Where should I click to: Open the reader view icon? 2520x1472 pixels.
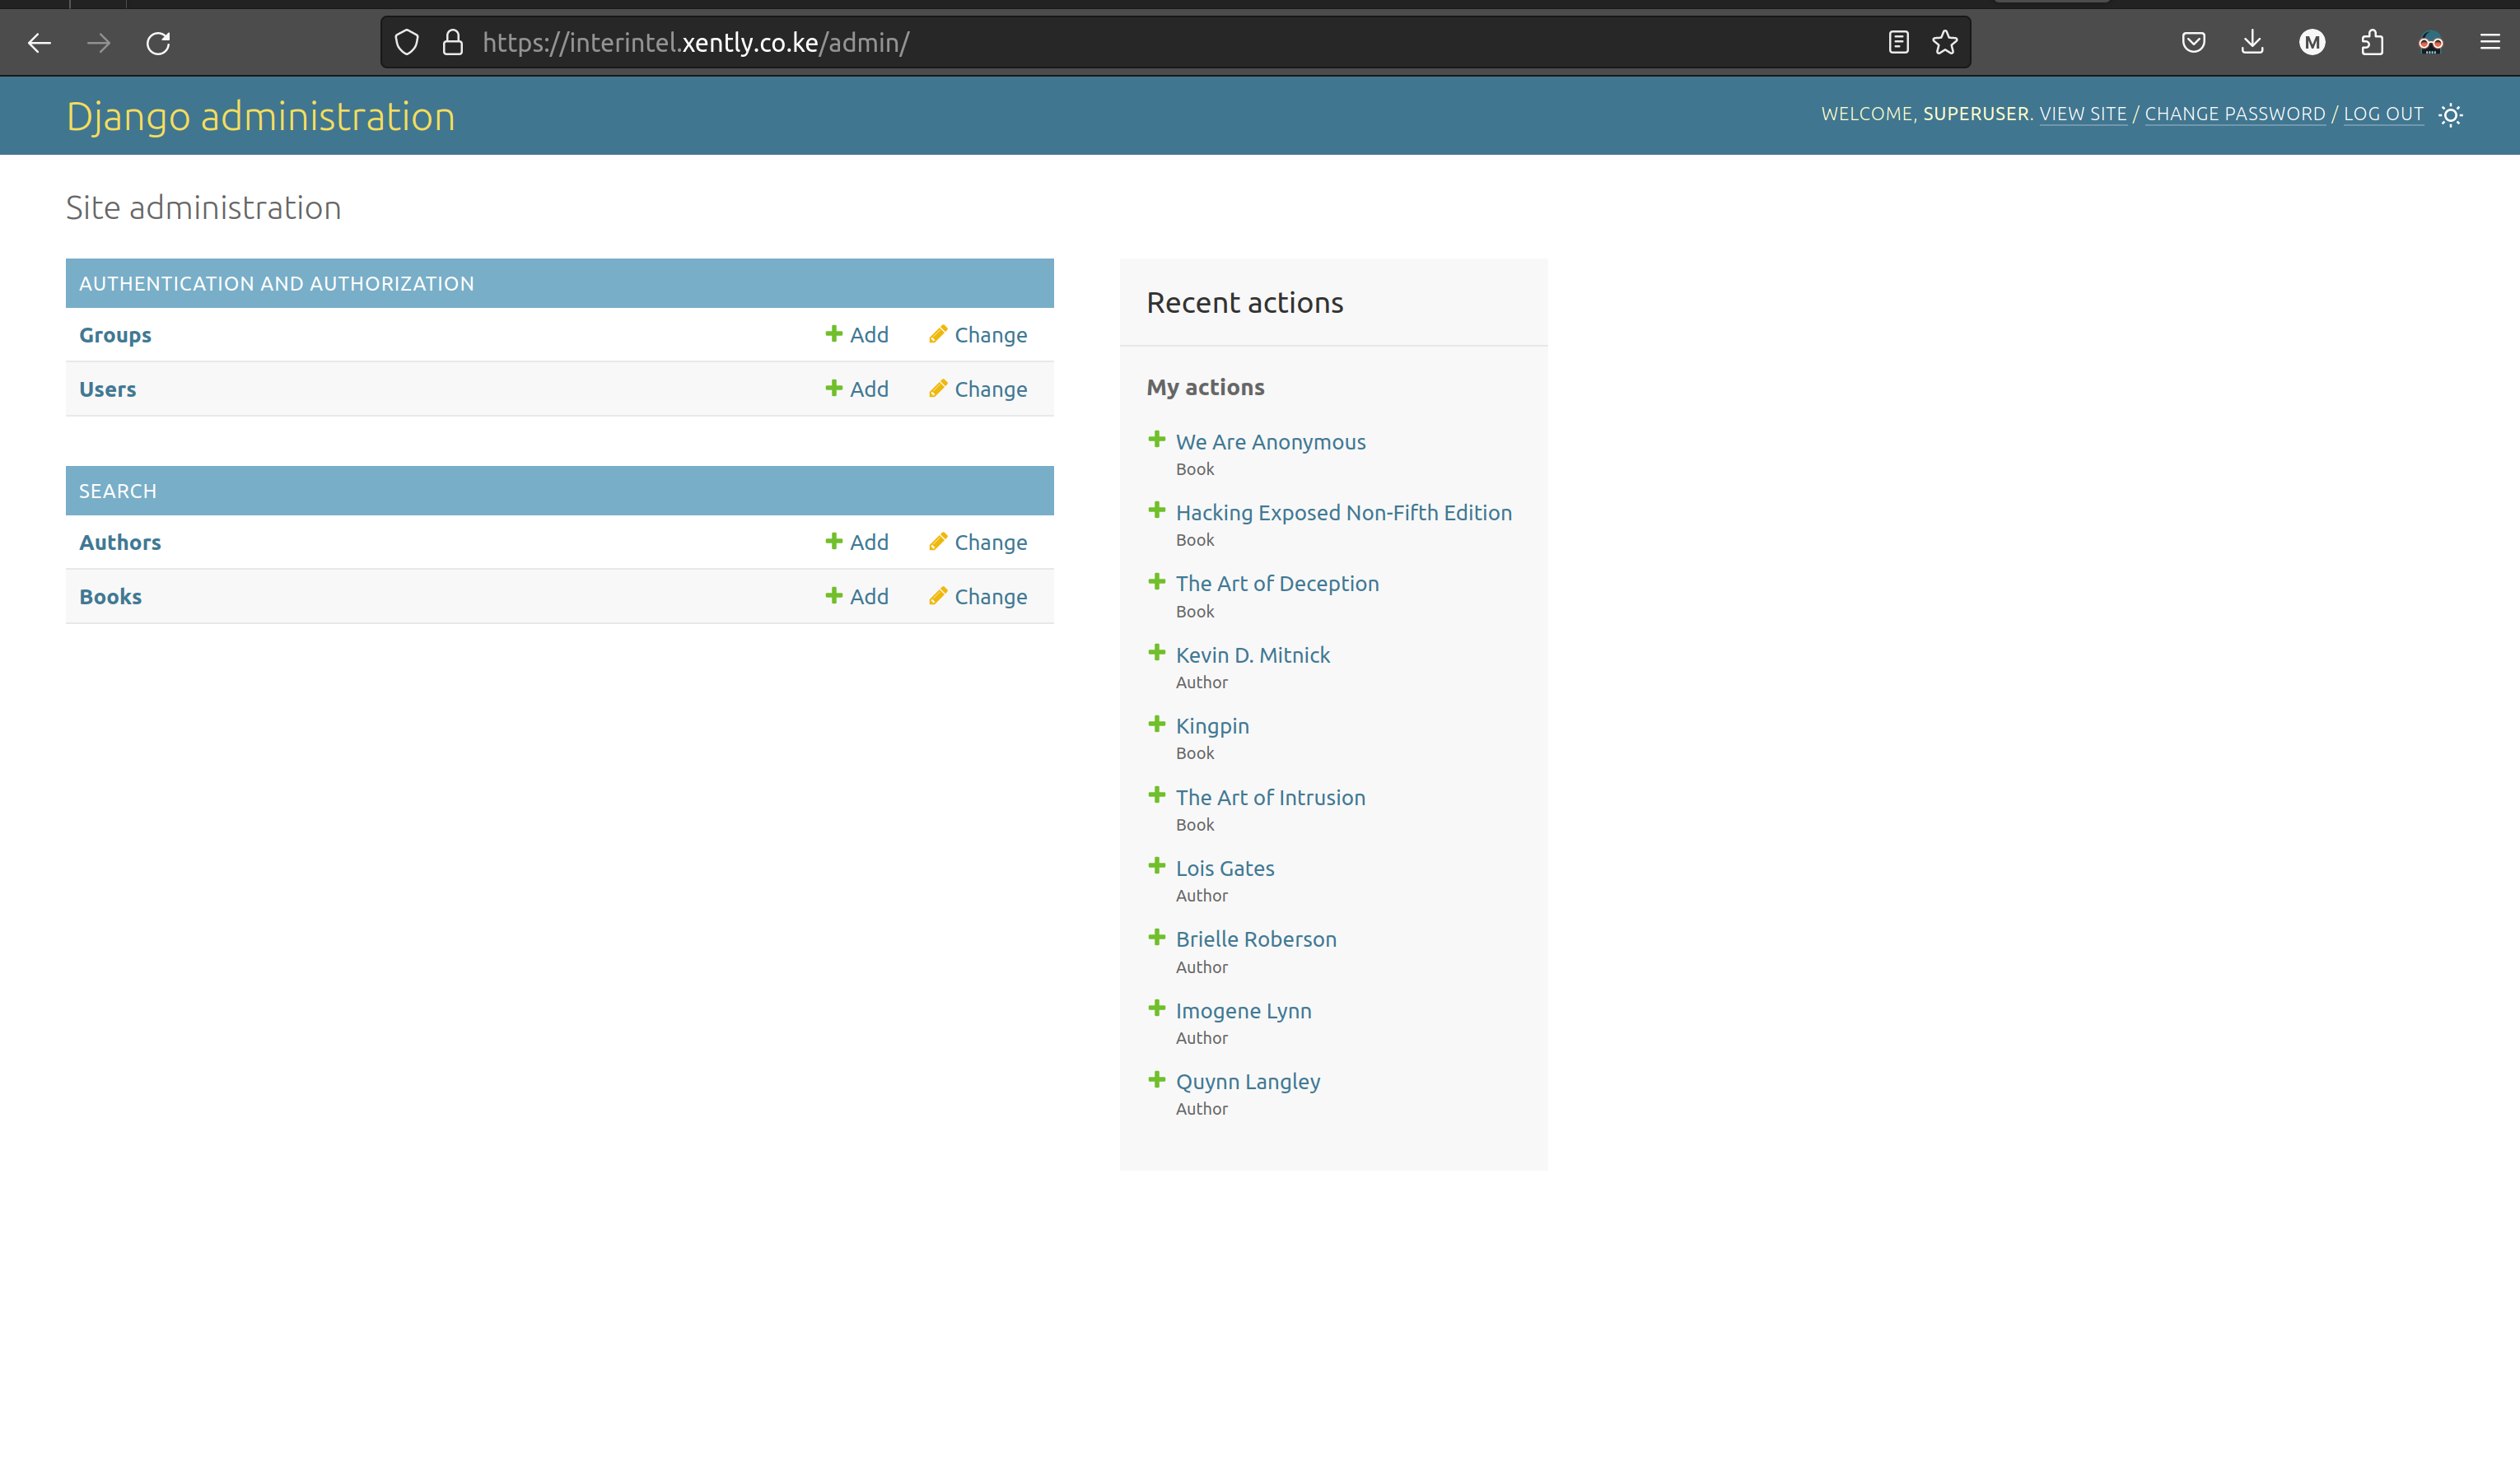pyautogui.click(x=1898, y=42)
